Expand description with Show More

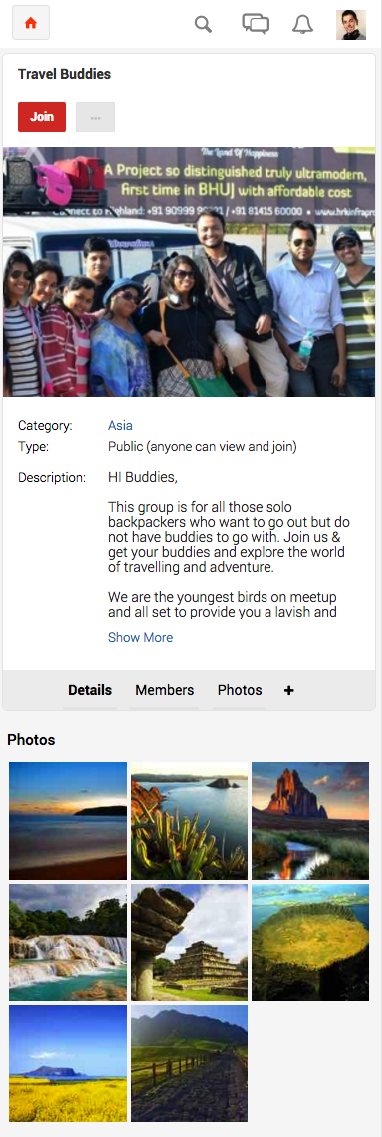(x=141, y=637)
